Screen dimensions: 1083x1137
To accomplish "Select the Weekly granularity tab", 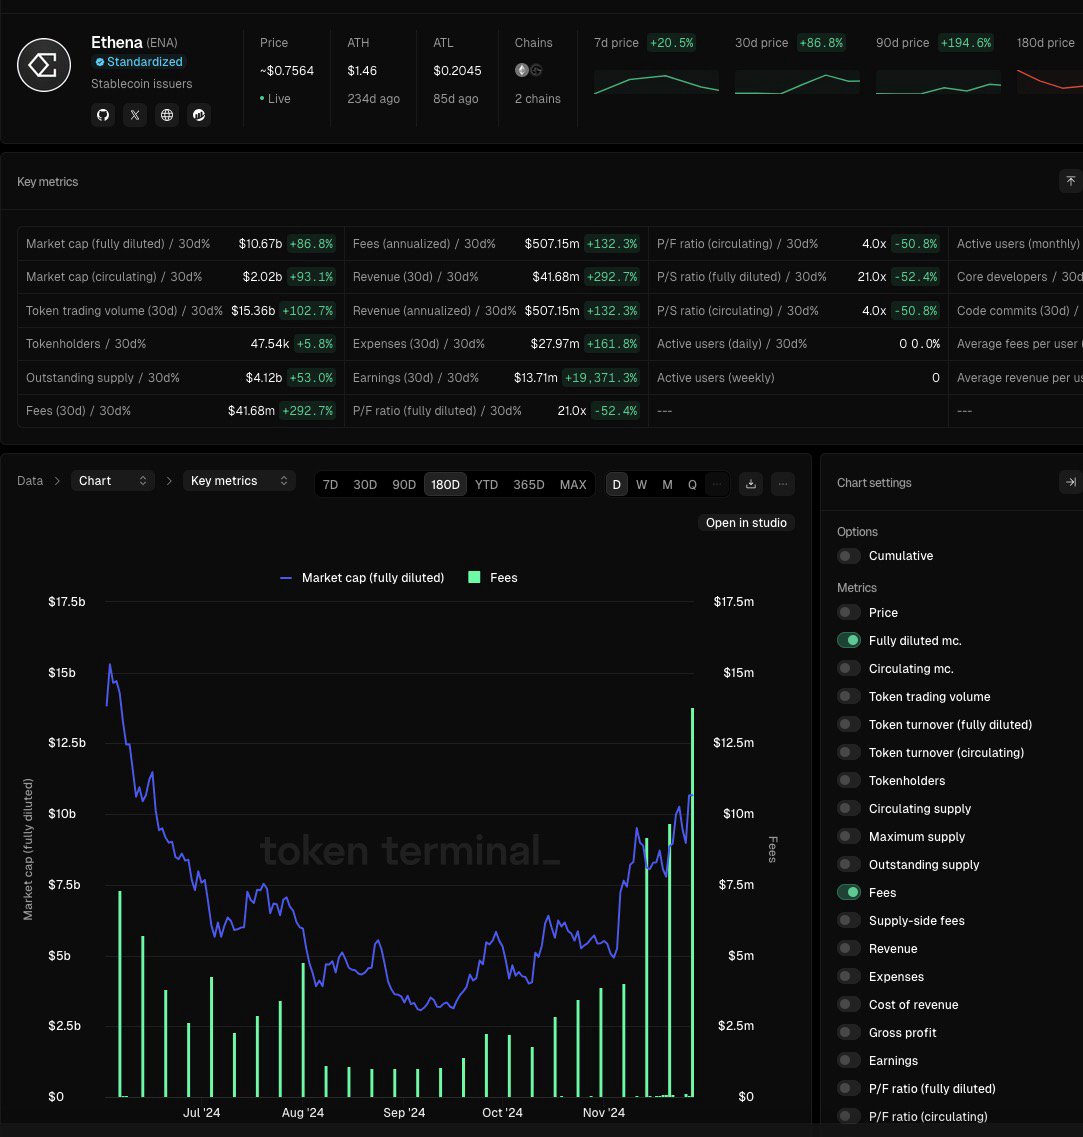I will click(641, 484).
